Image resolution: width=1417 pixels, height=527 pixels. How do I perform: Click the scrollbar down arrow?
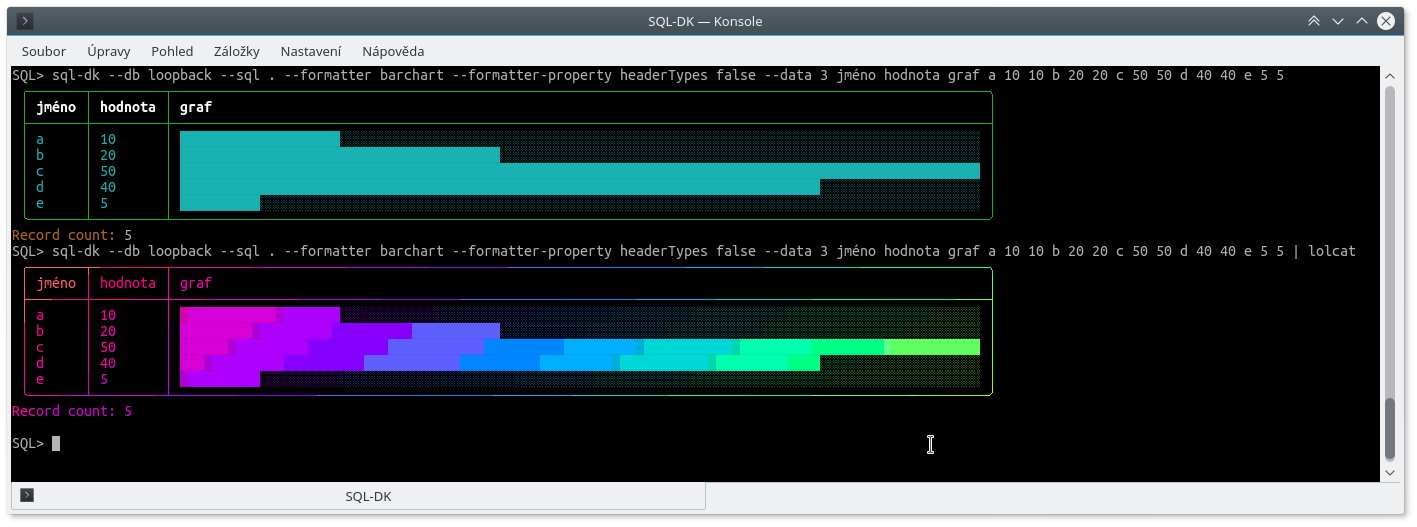click(1389, 472)
